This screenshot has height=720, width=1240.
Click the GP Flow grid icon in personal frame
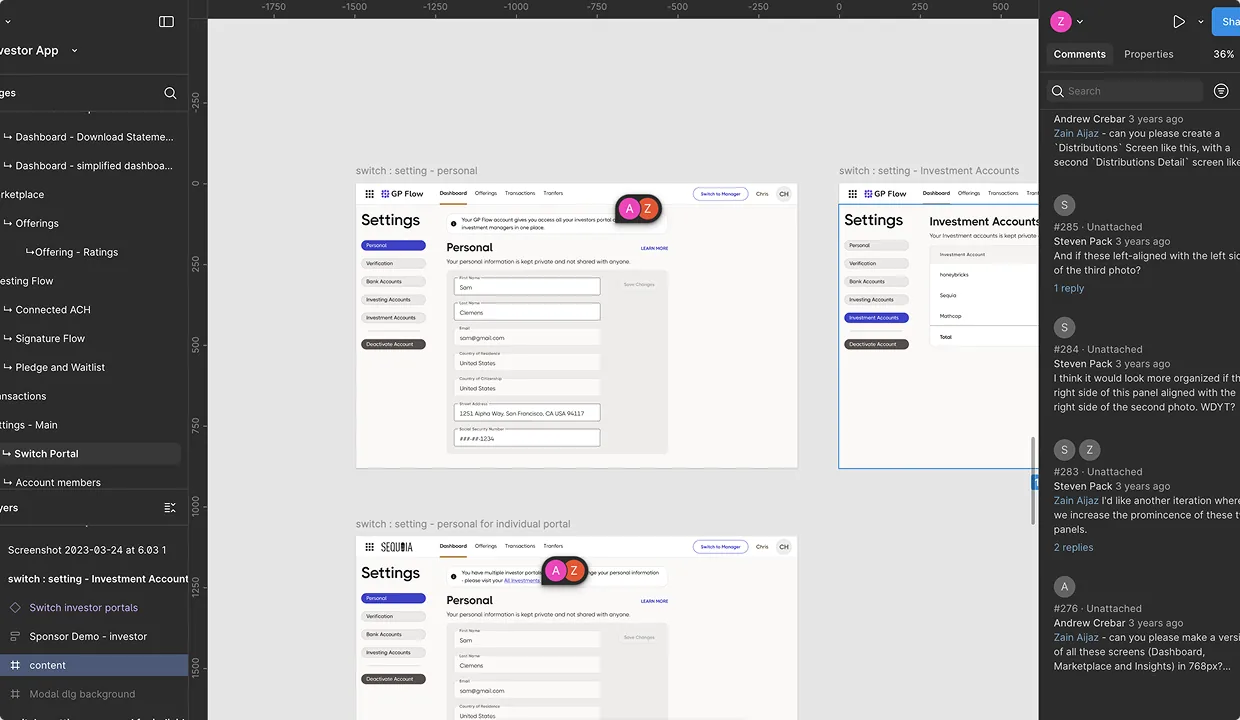(x=369, y=194)
